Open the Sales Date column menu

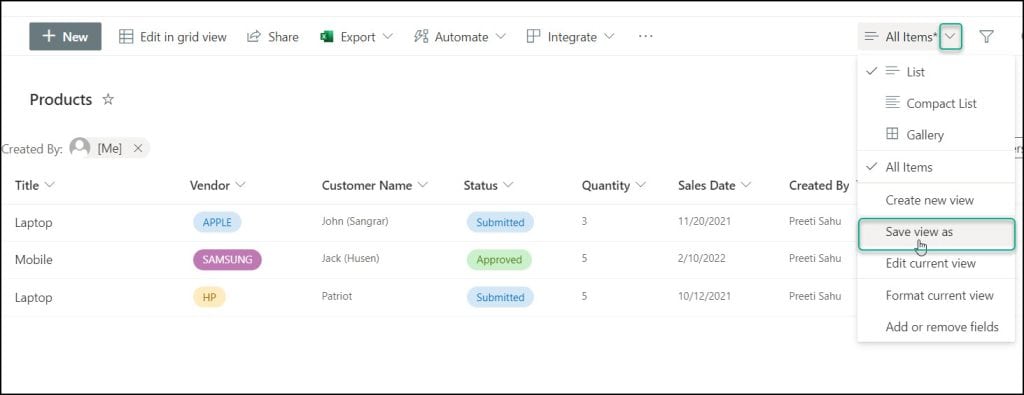(714, 185)
